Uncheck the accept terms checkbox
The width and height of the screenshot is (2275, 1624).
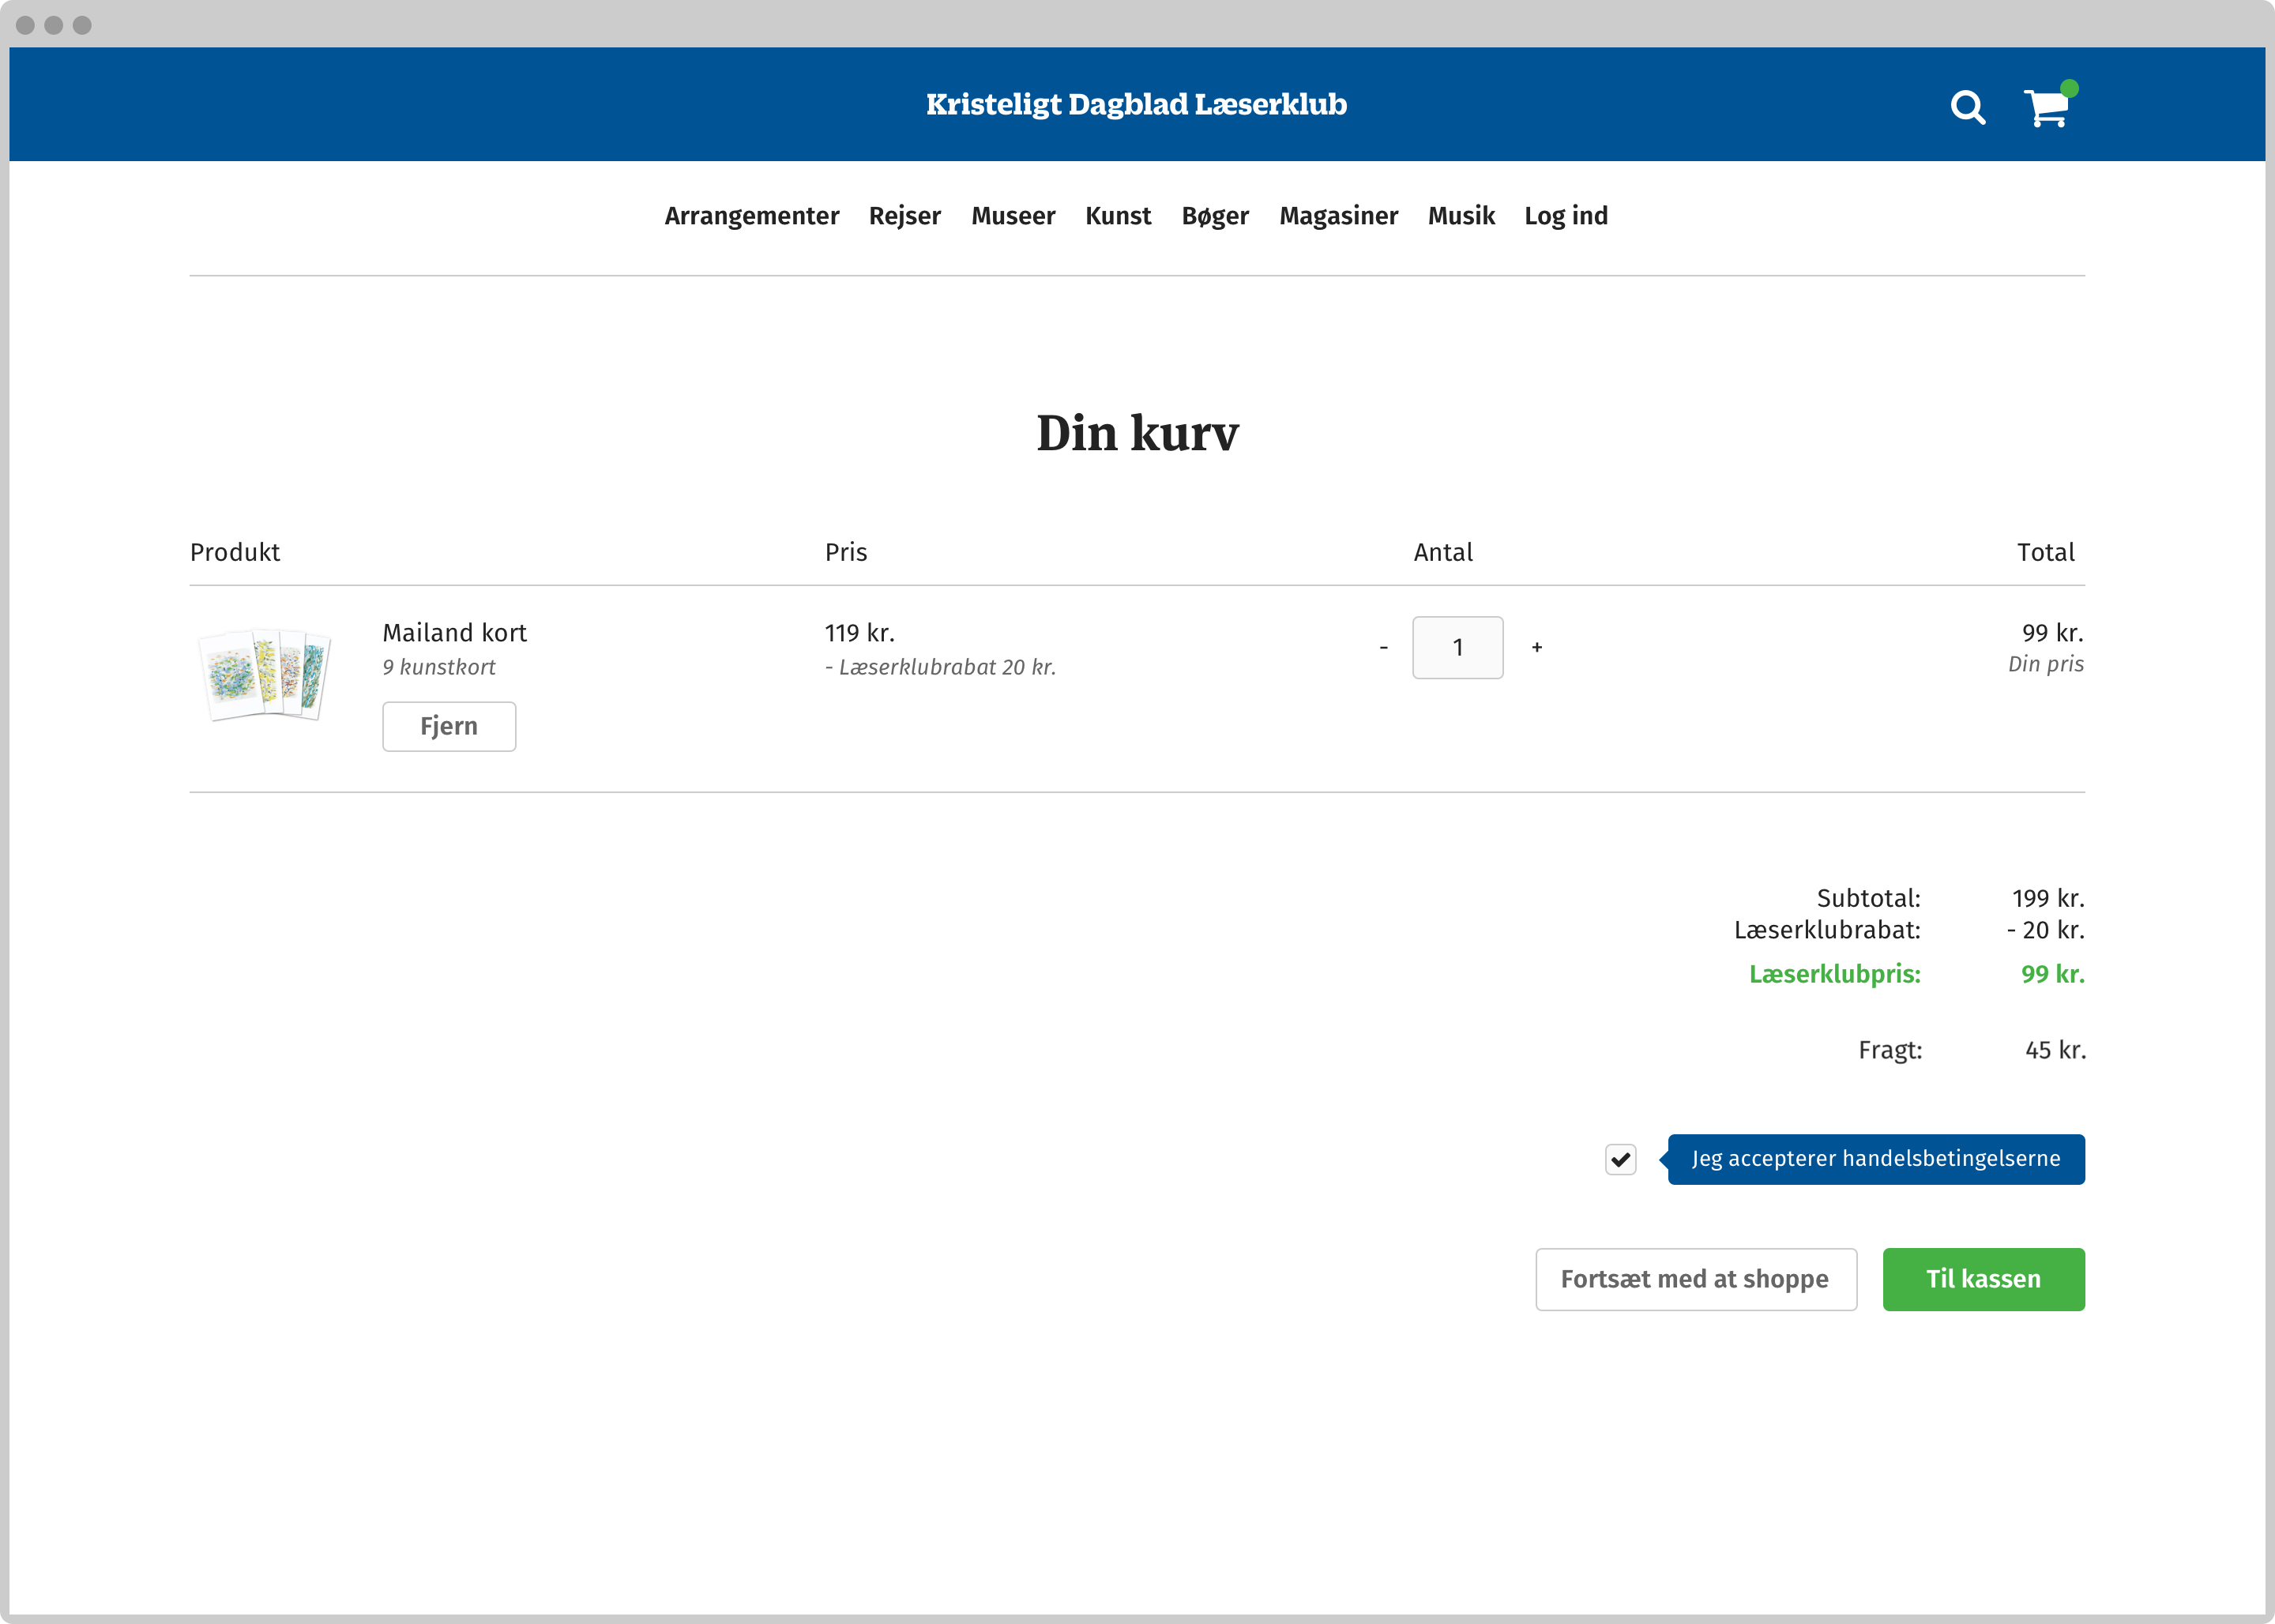pyautogui.click(x=1620, y=1160)
